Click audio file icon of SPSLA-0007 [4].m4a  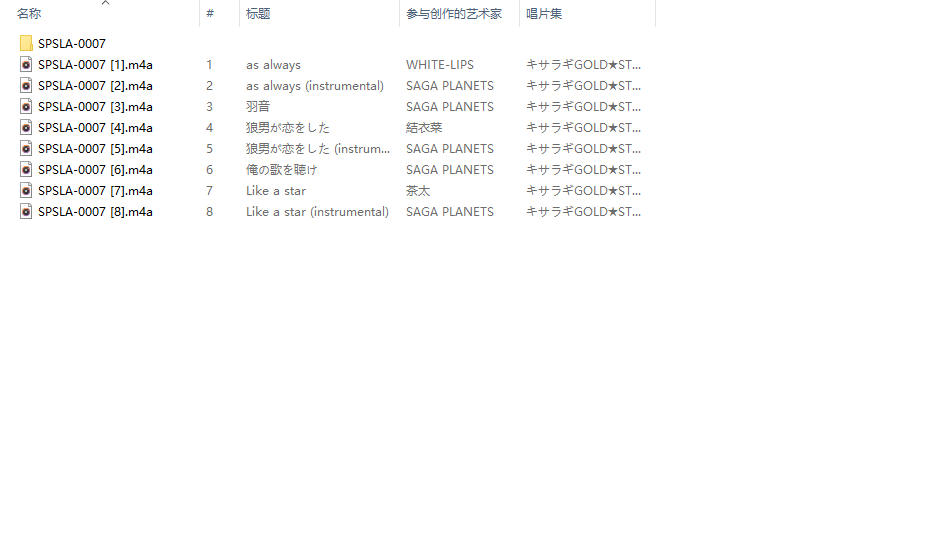[26, 127]
